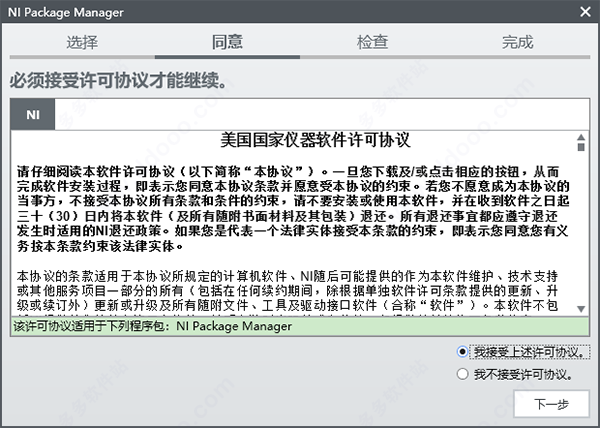Click the license scrollbar thumb

coord(581,147)
